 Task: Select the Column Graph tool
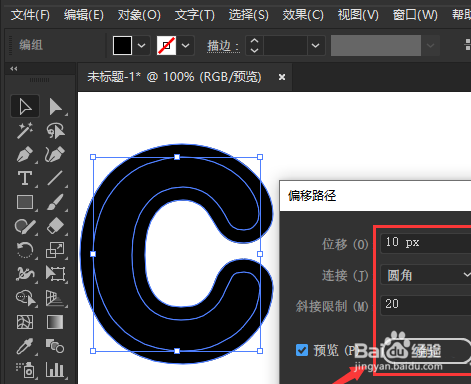55,370
